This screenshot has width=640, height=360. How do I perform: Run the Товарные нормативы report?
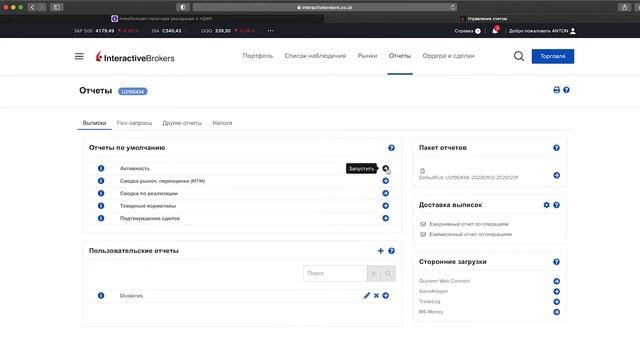385,206
